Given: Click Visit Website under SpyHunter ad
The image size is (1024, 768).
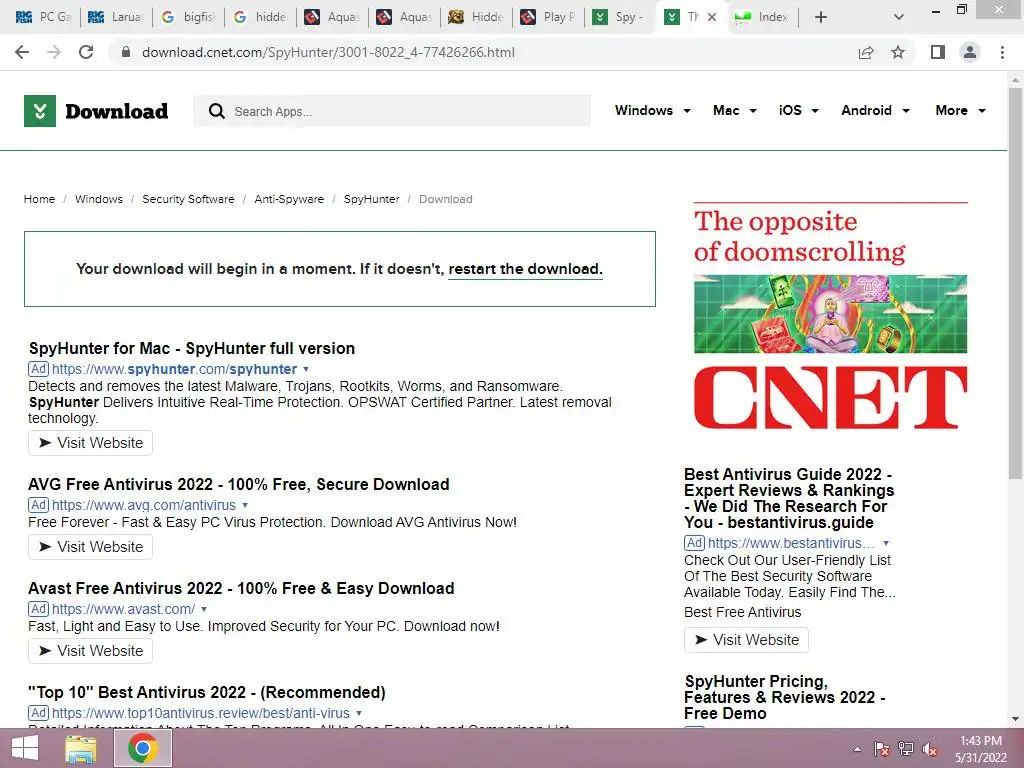Looking at the screenshot, I should point(90,443).
